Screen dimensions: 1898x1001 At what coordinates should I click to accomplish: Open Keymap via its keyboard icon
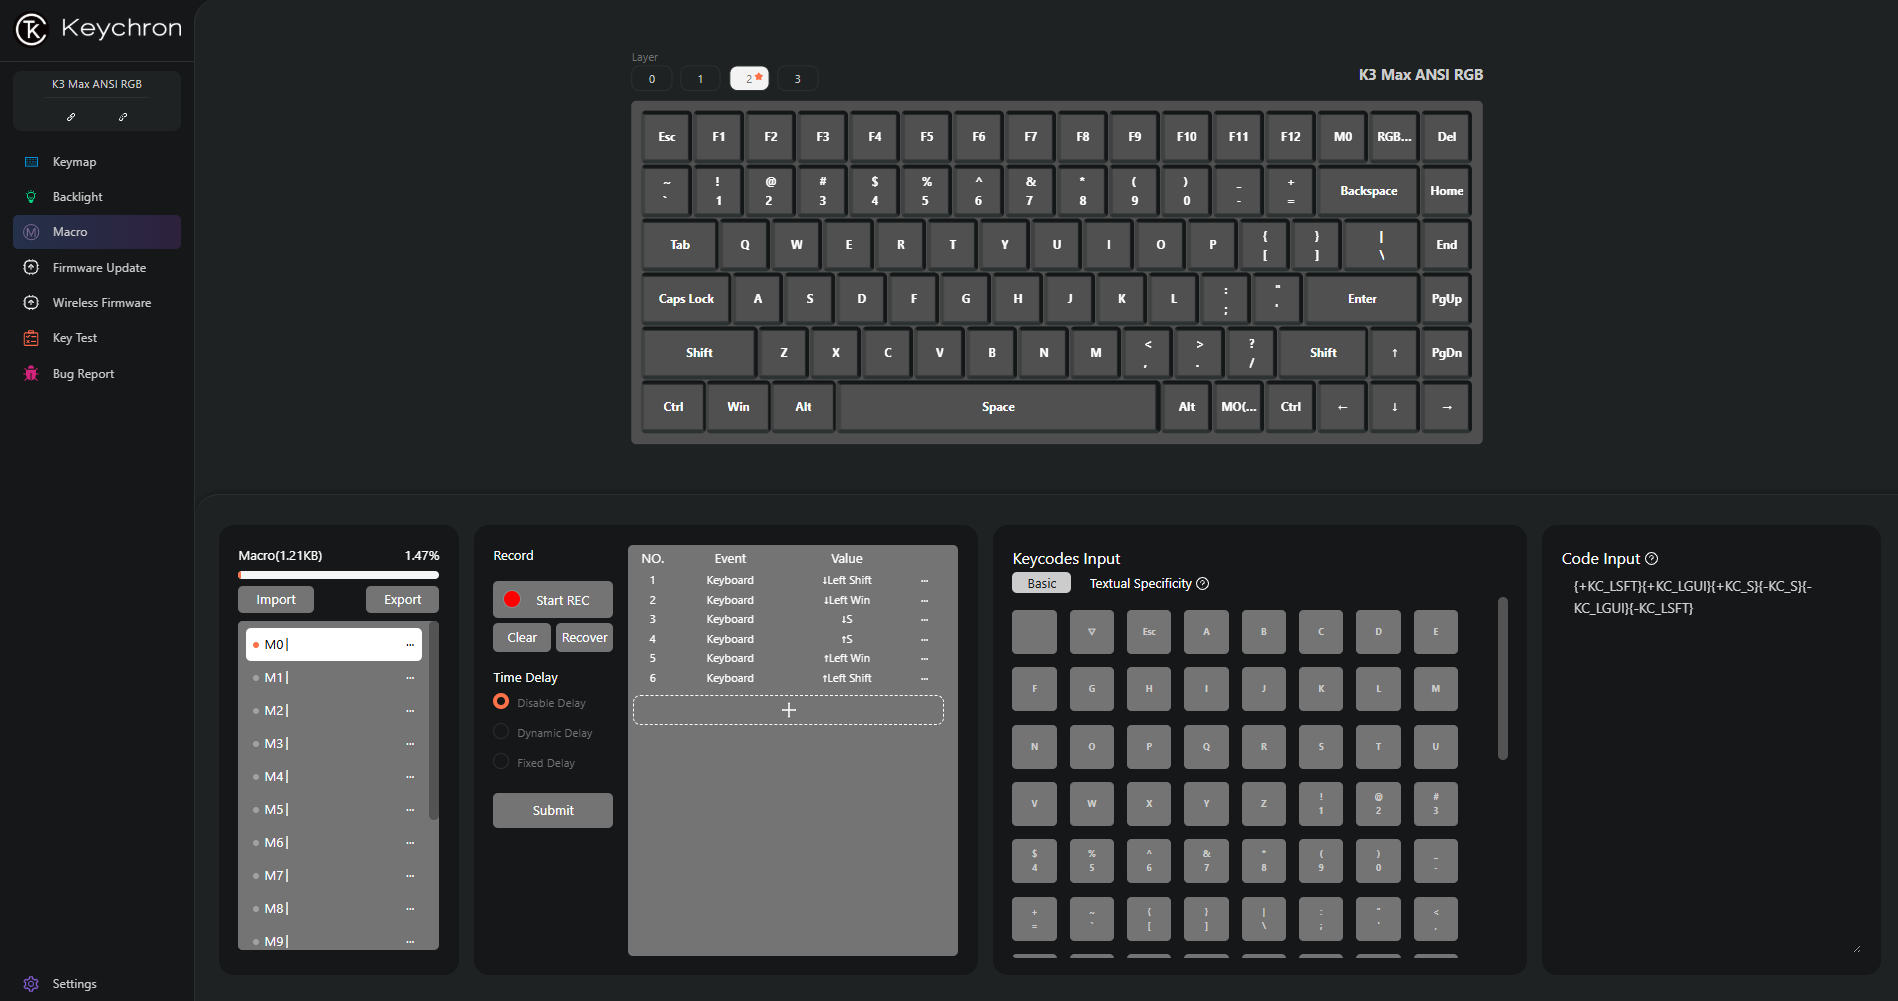click(31, 162)
